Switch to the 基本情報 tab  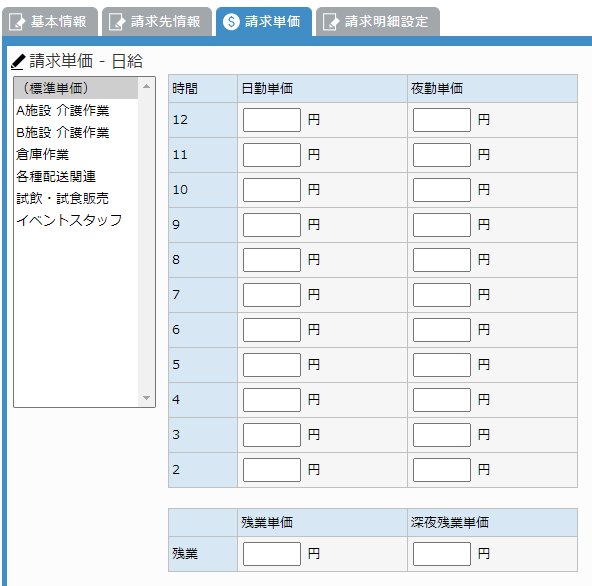50,22
